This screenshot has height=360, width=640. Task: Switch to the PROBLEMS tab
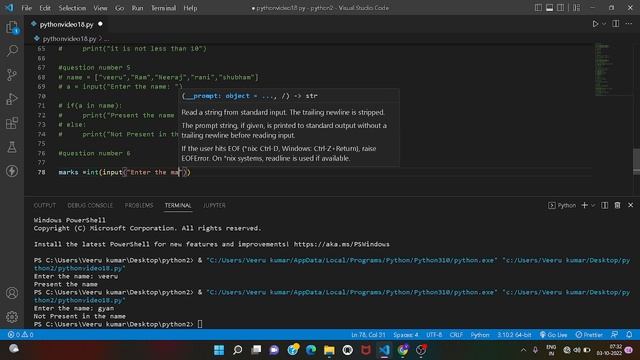(139, 205)
